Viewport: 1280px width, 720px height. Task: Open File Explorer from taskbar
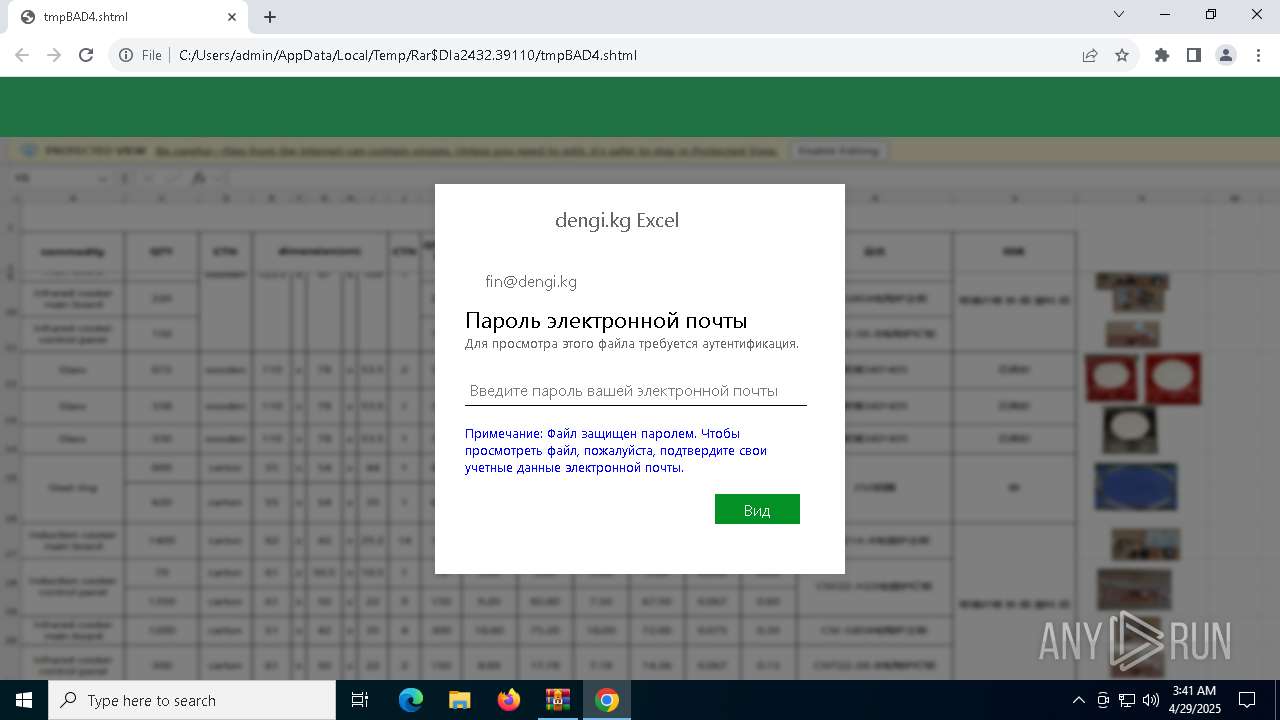tap(459, 700)
